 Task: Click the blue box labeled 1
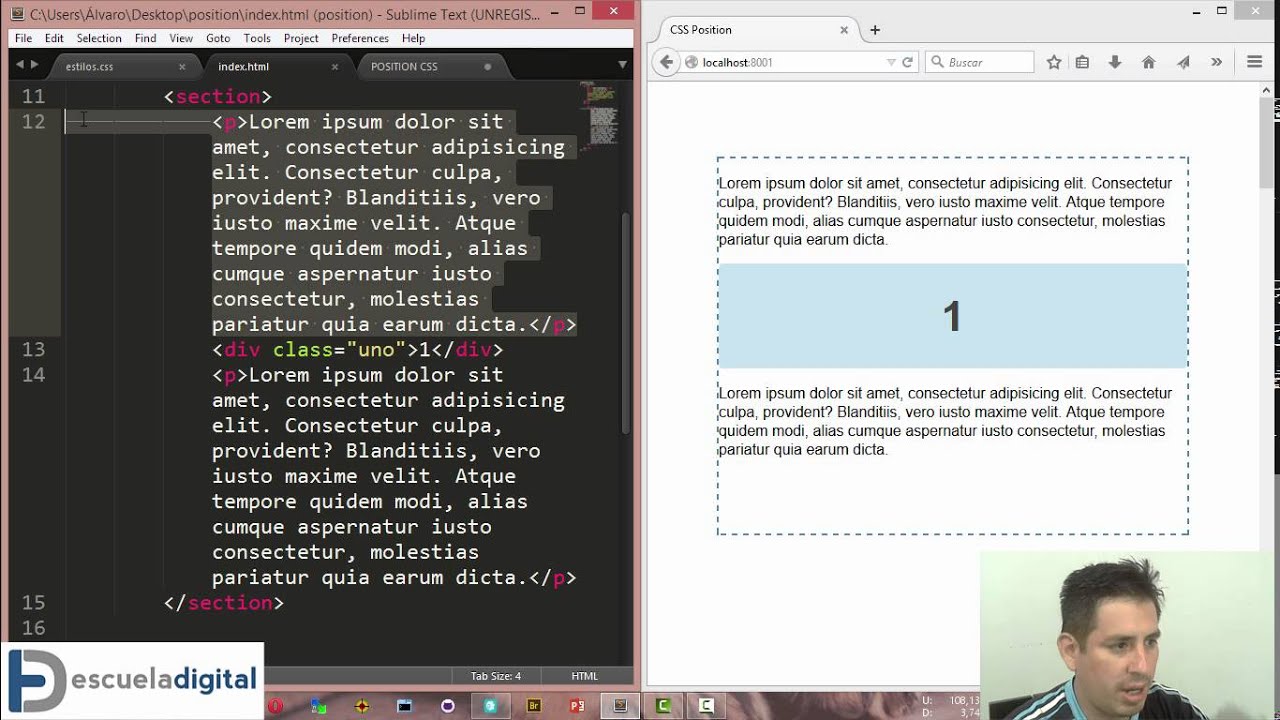tap(953, 316)
